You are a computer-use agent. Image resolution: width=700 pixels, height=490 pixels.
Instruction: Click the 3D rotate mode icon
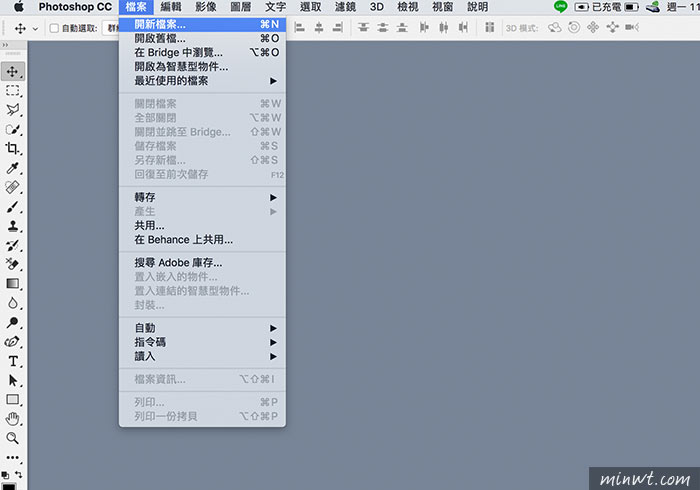(554, 28)
